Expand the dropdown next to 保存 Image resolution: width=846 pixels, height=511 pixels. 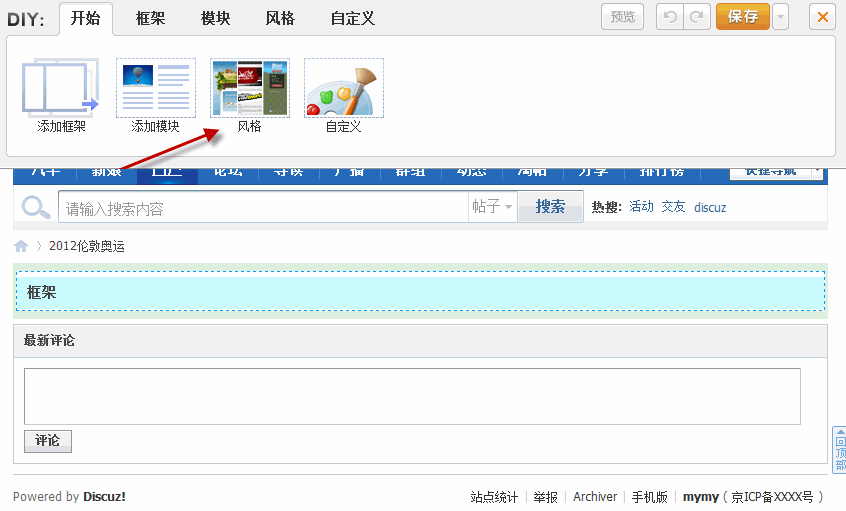point(780,17)
